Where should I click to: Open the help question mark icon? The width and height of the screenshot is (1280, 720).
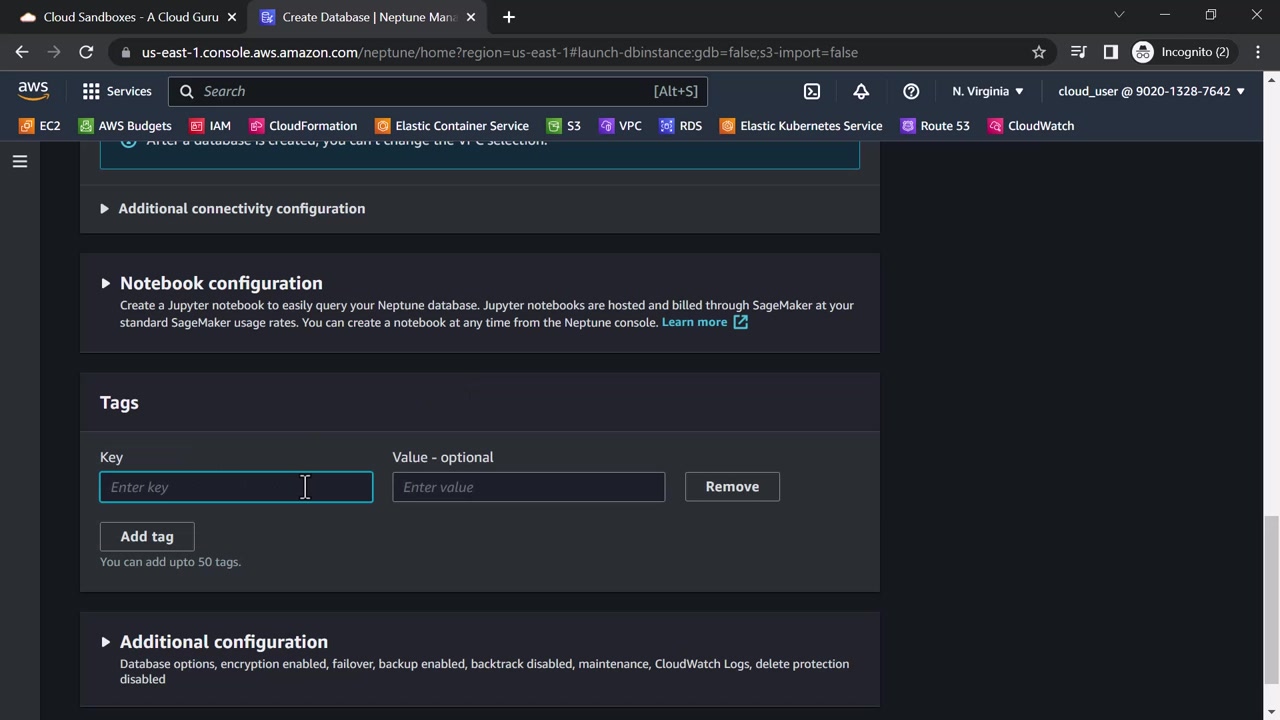[x=911, y=91]
